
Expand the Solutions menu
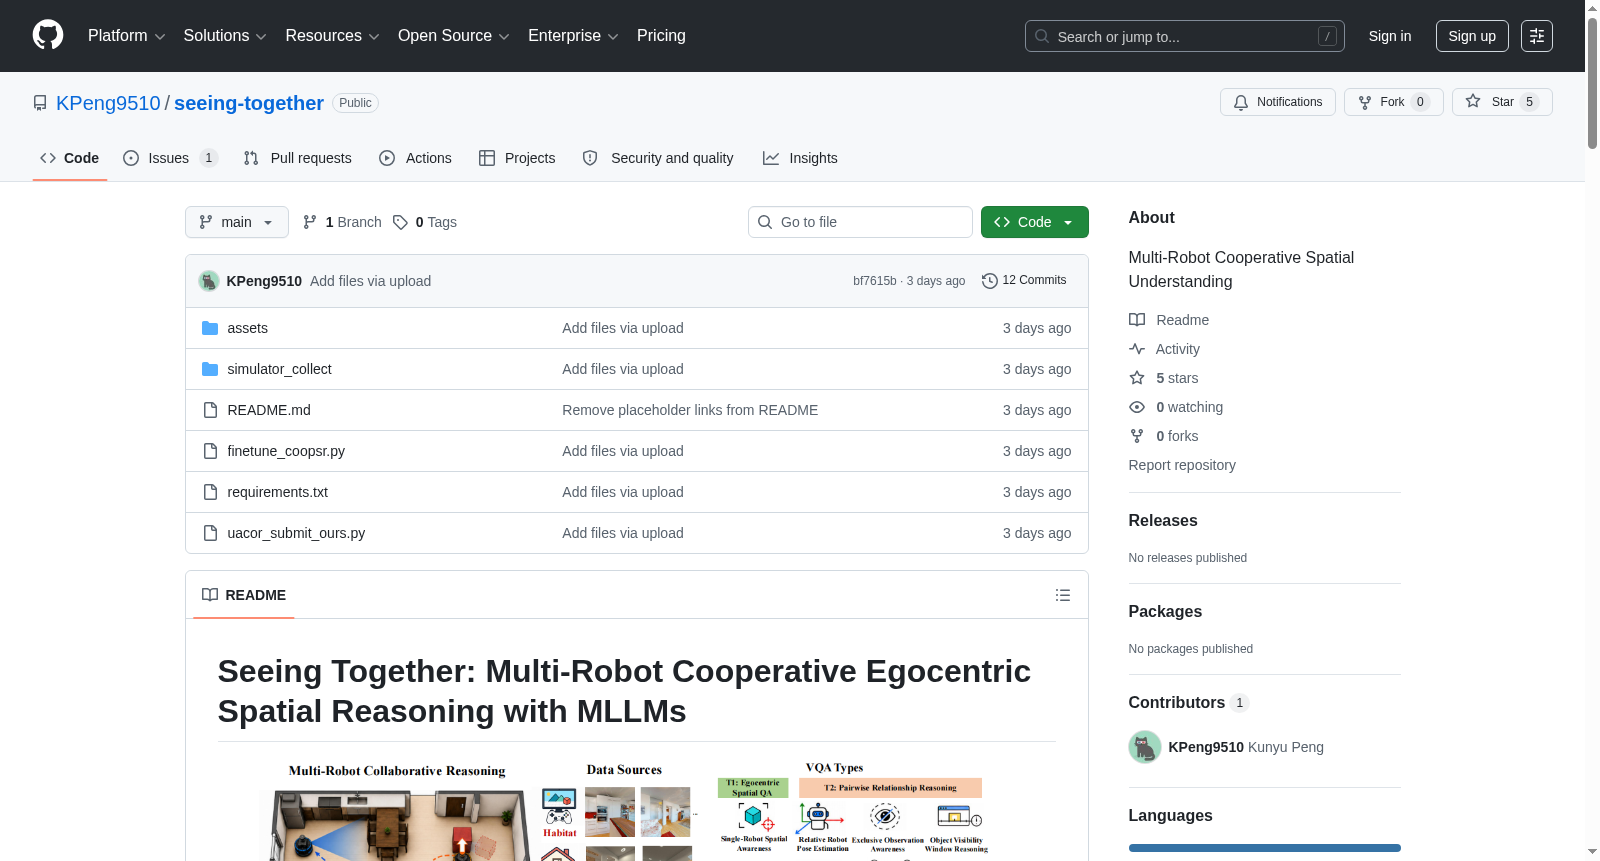coord(225,36)
